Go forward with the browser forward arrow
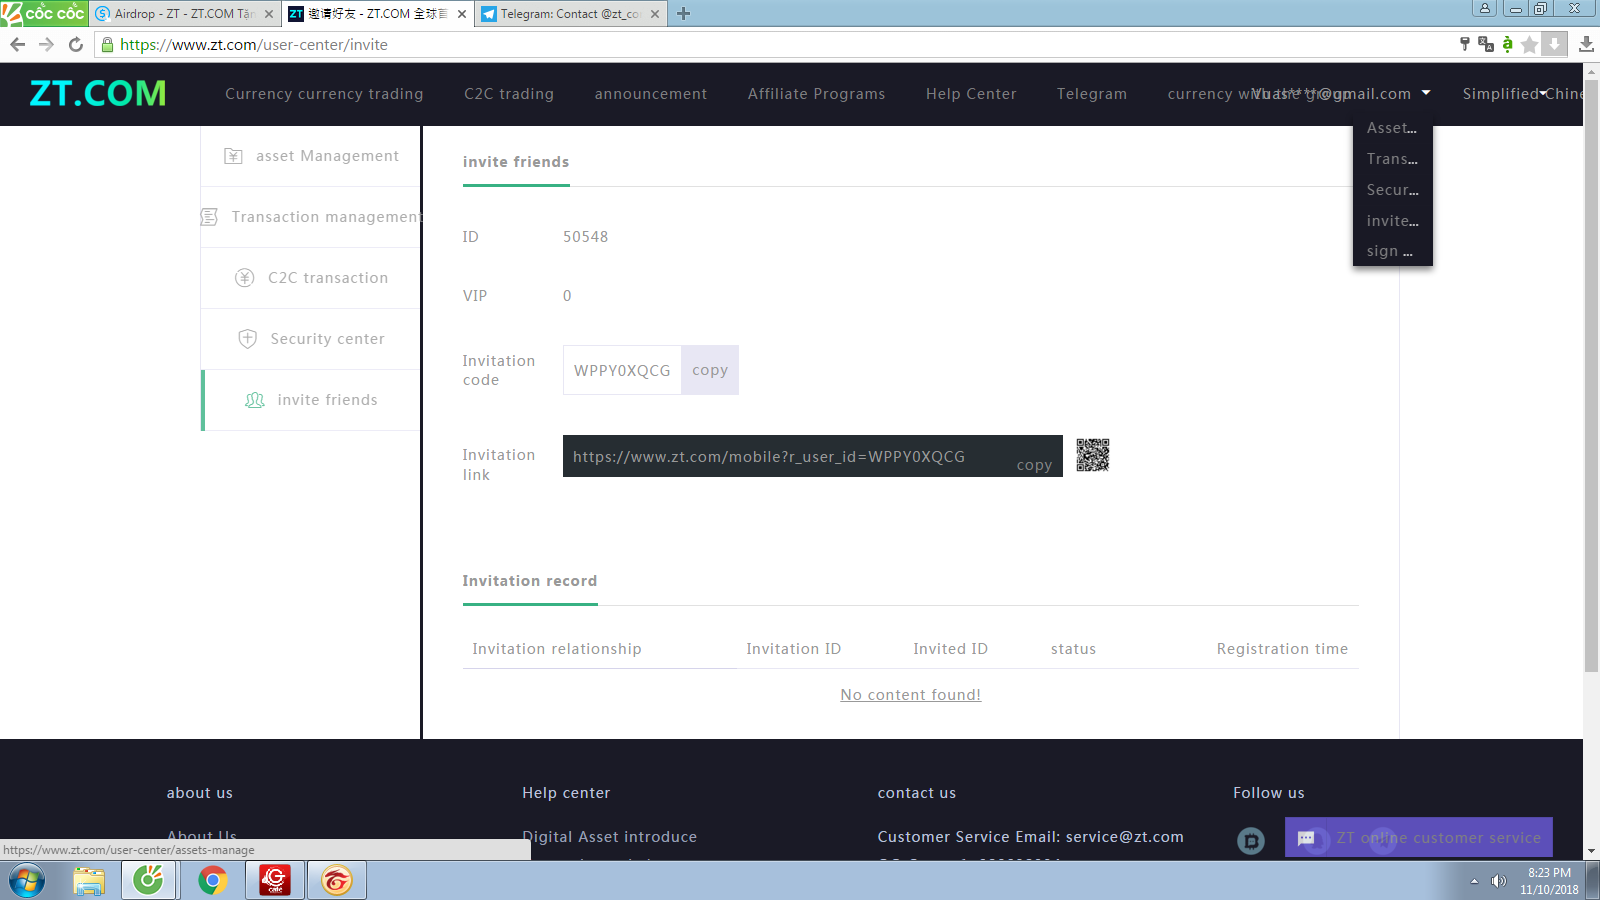 [46, 44]
